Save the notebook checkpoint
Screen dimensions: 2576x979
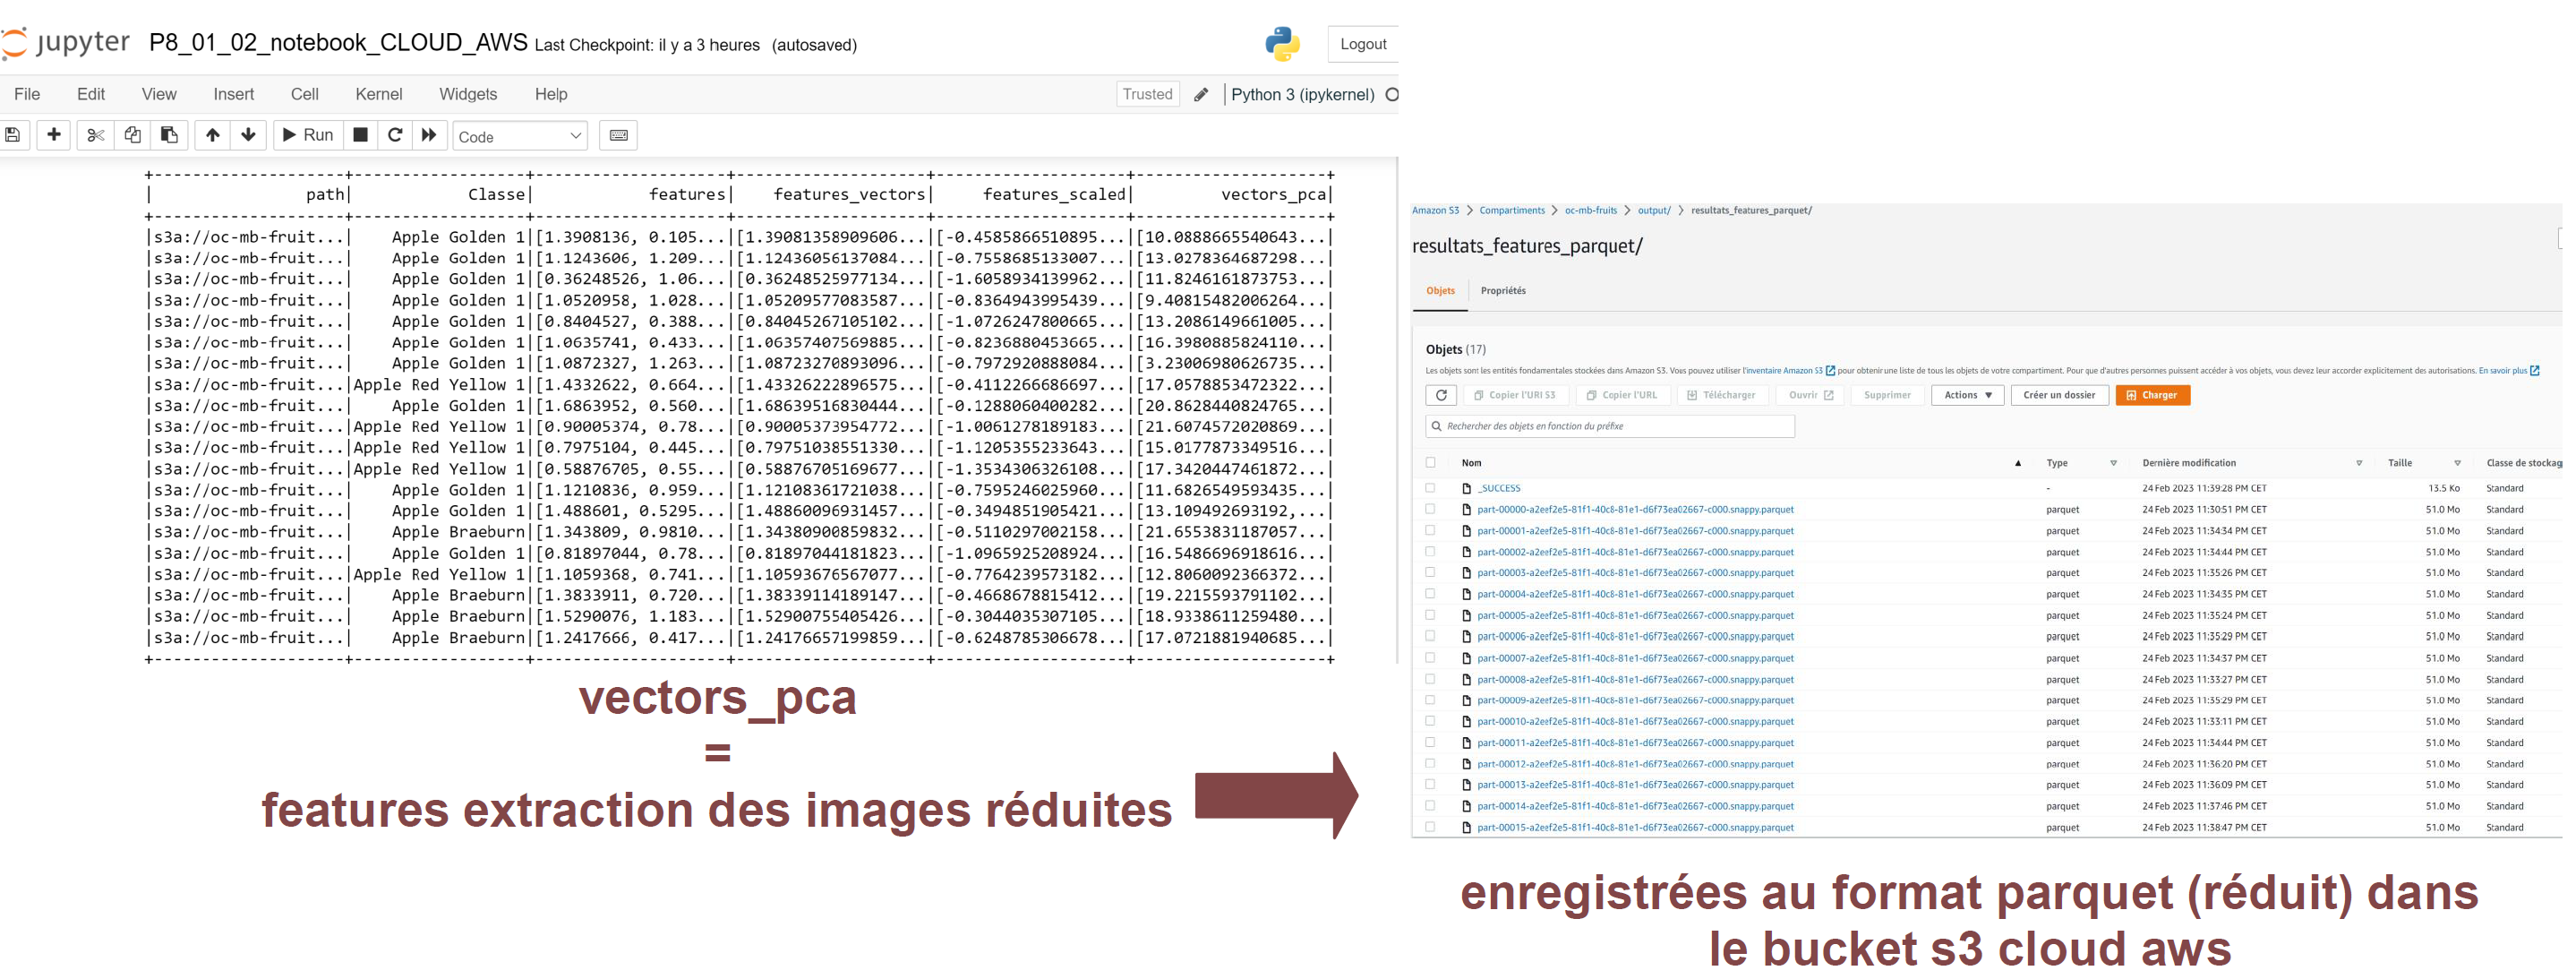click(x=13, y=135)
